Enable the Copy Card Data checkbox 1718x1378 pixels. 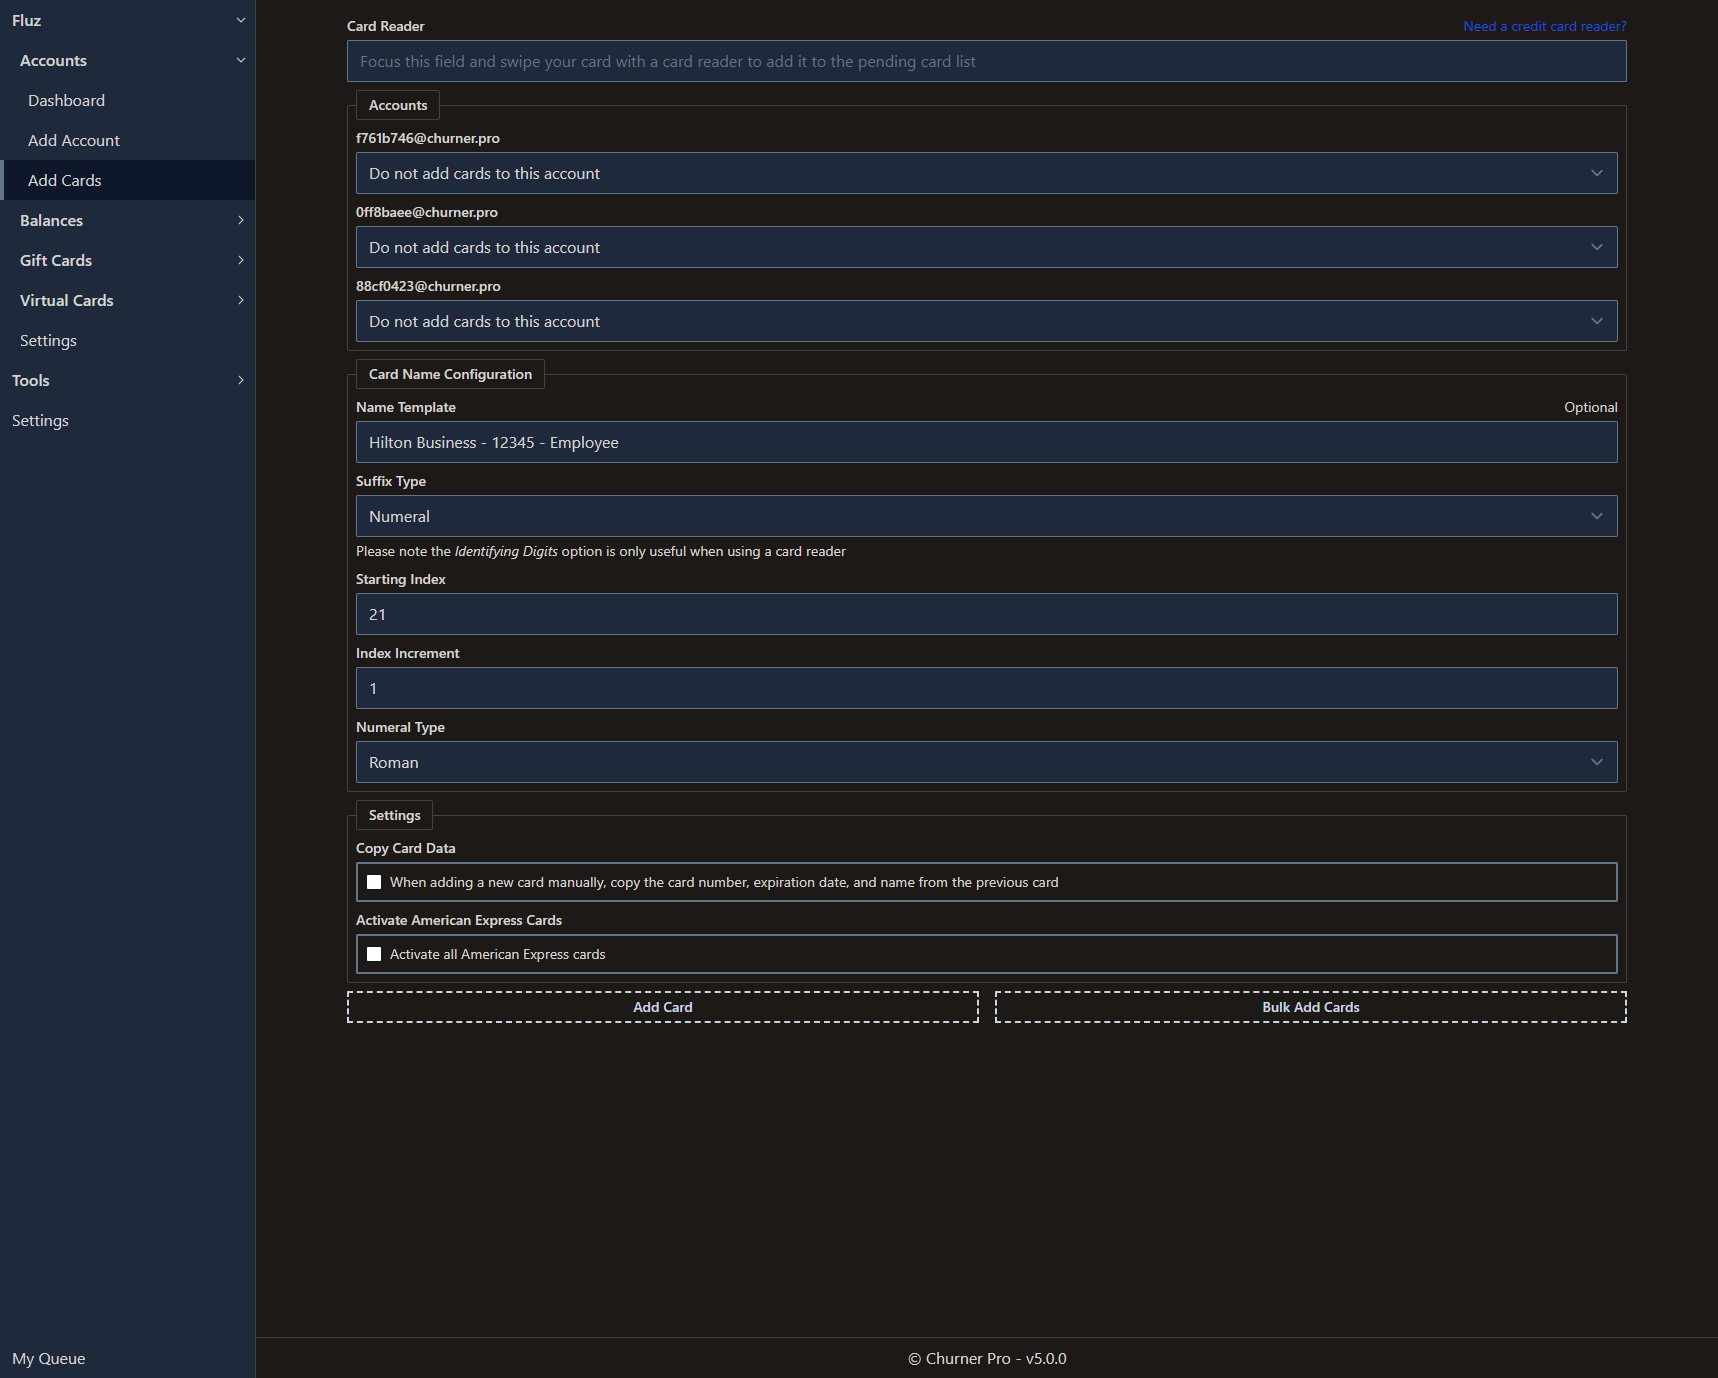point(374,882)
